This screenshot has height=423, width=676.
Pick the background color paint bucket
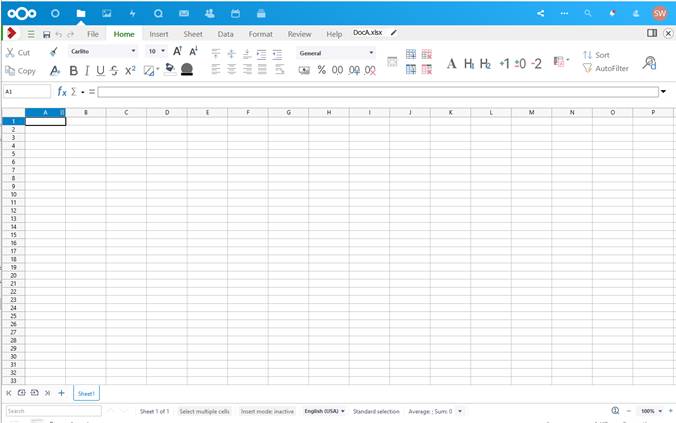click(x=170, y=69)
